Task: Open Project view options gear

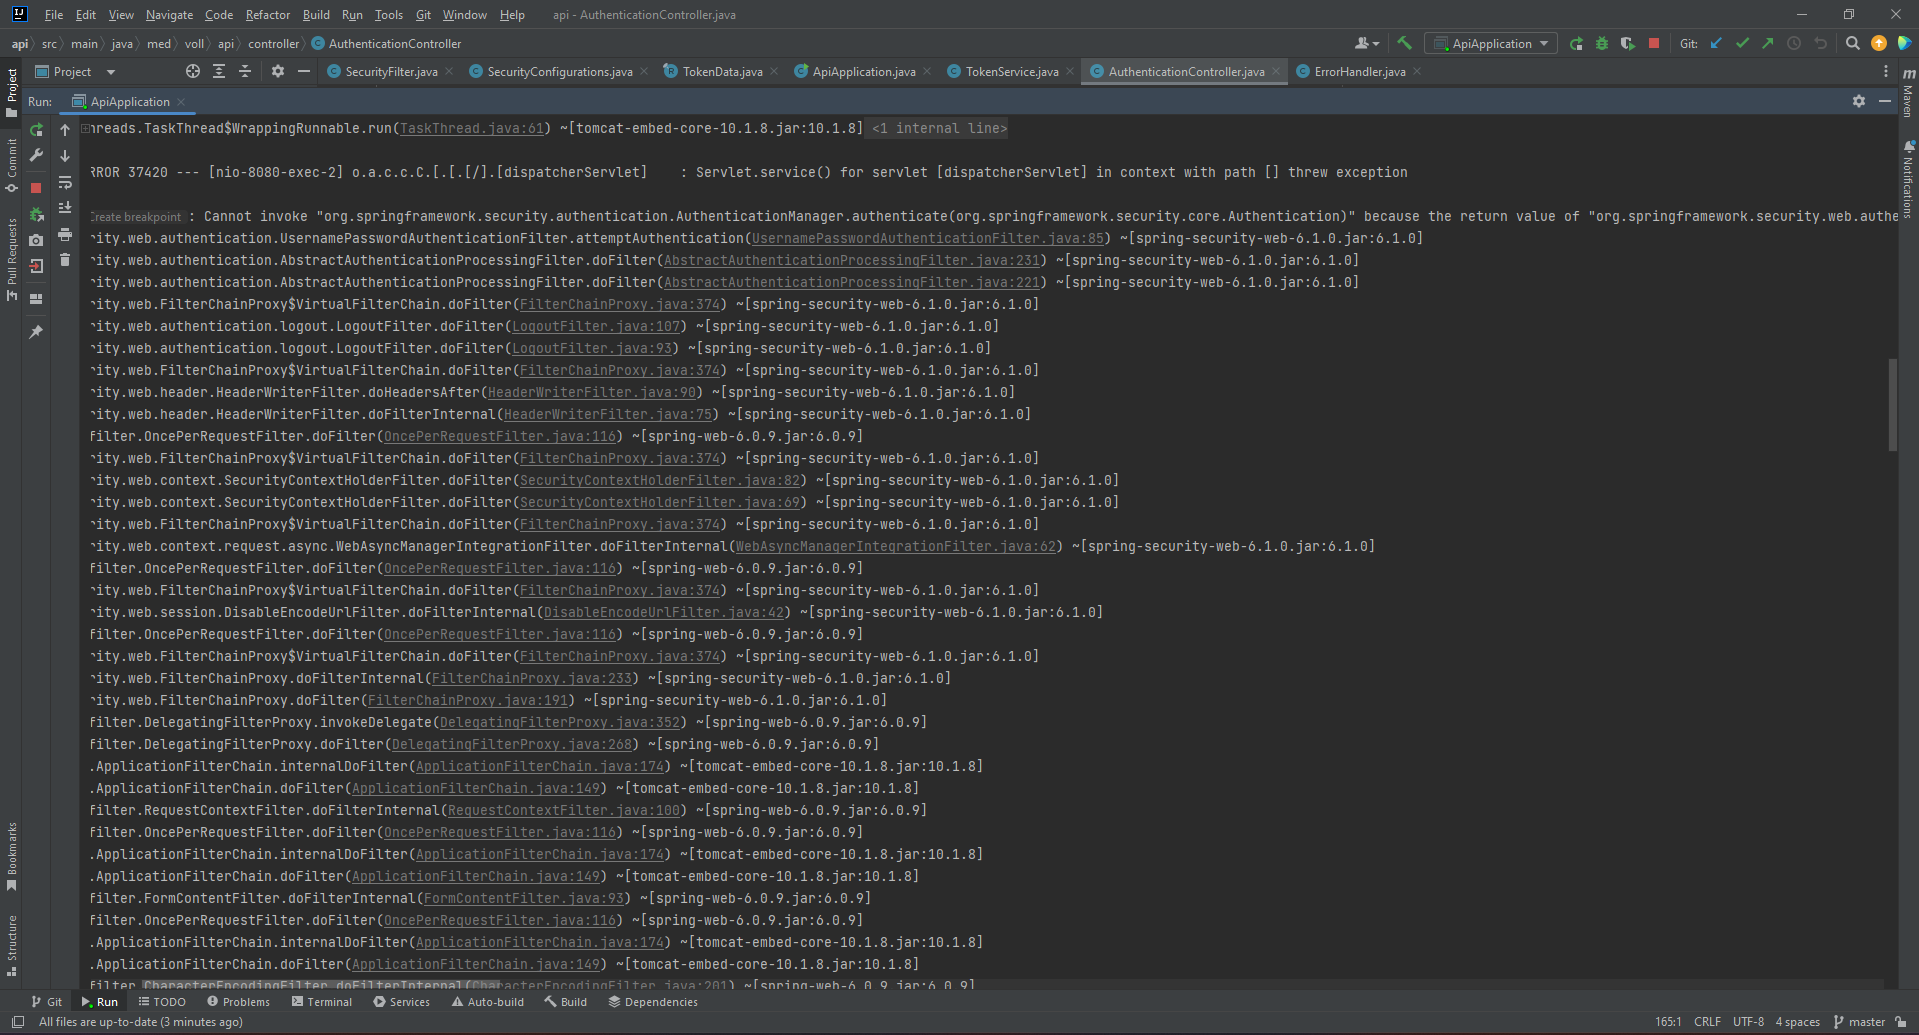Action: coord(278,71)
